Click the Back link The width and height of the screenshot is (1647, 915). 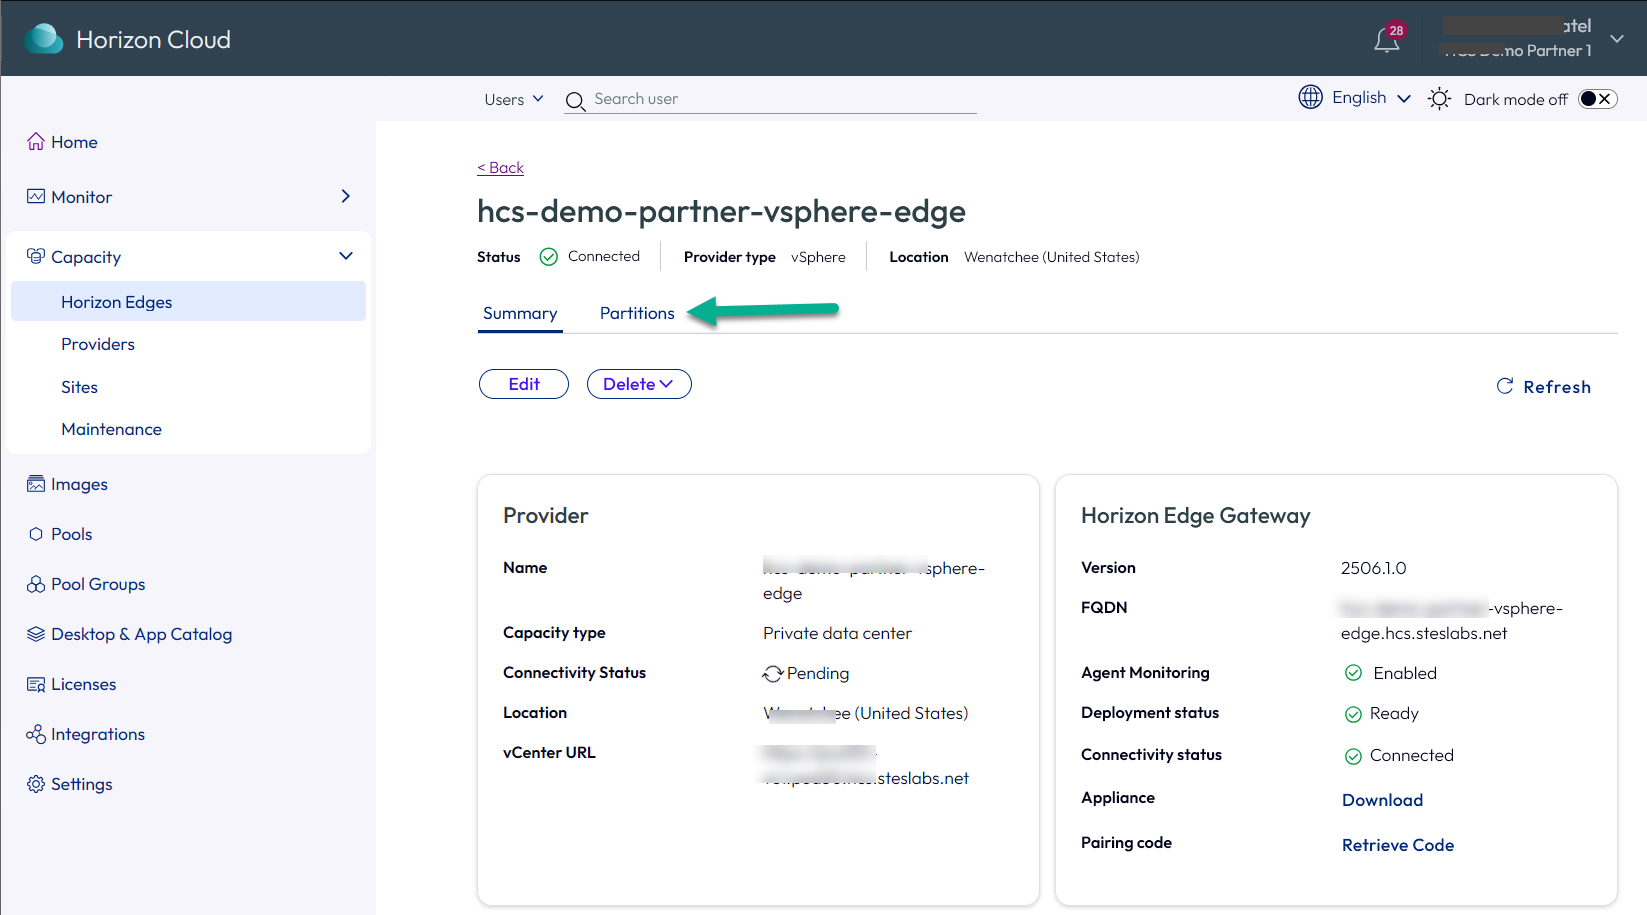click(500, 168)
